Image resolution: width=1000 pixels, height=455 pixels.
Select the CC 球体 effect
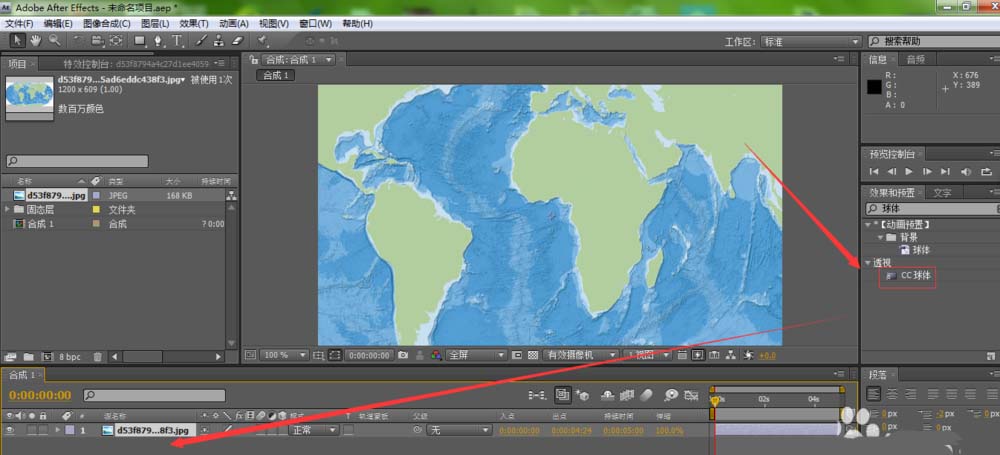pos(916,276)
